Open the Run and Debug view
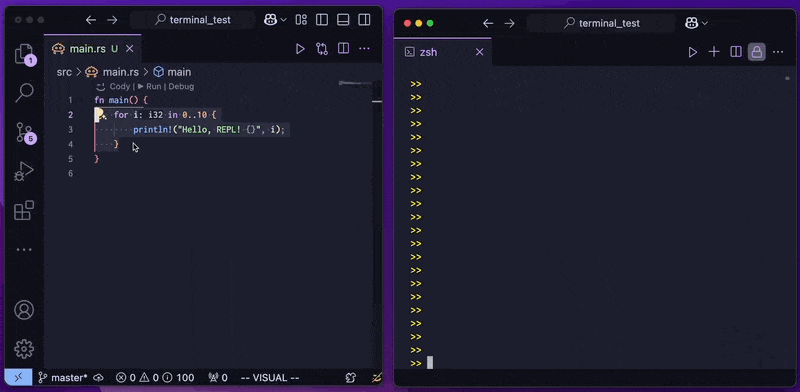800x392 pixels. coord(24,171)
